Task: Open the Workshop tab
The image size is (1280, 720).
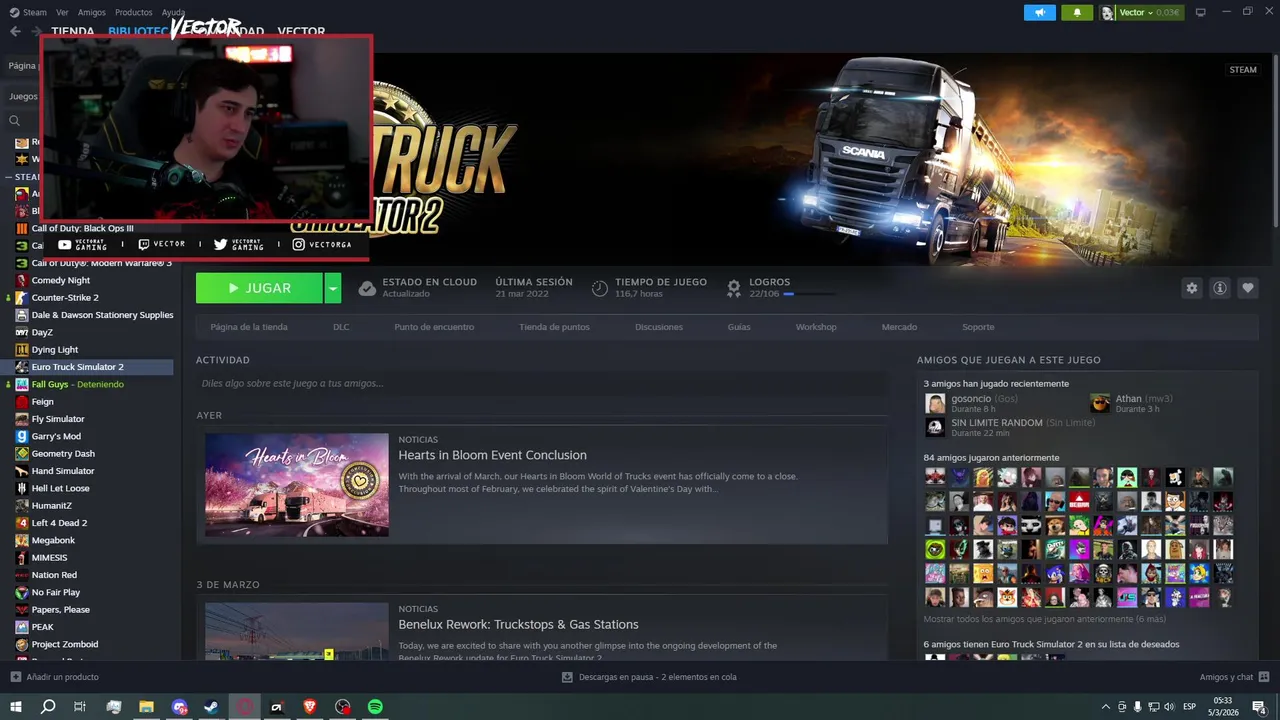Action: pos(816,327)
